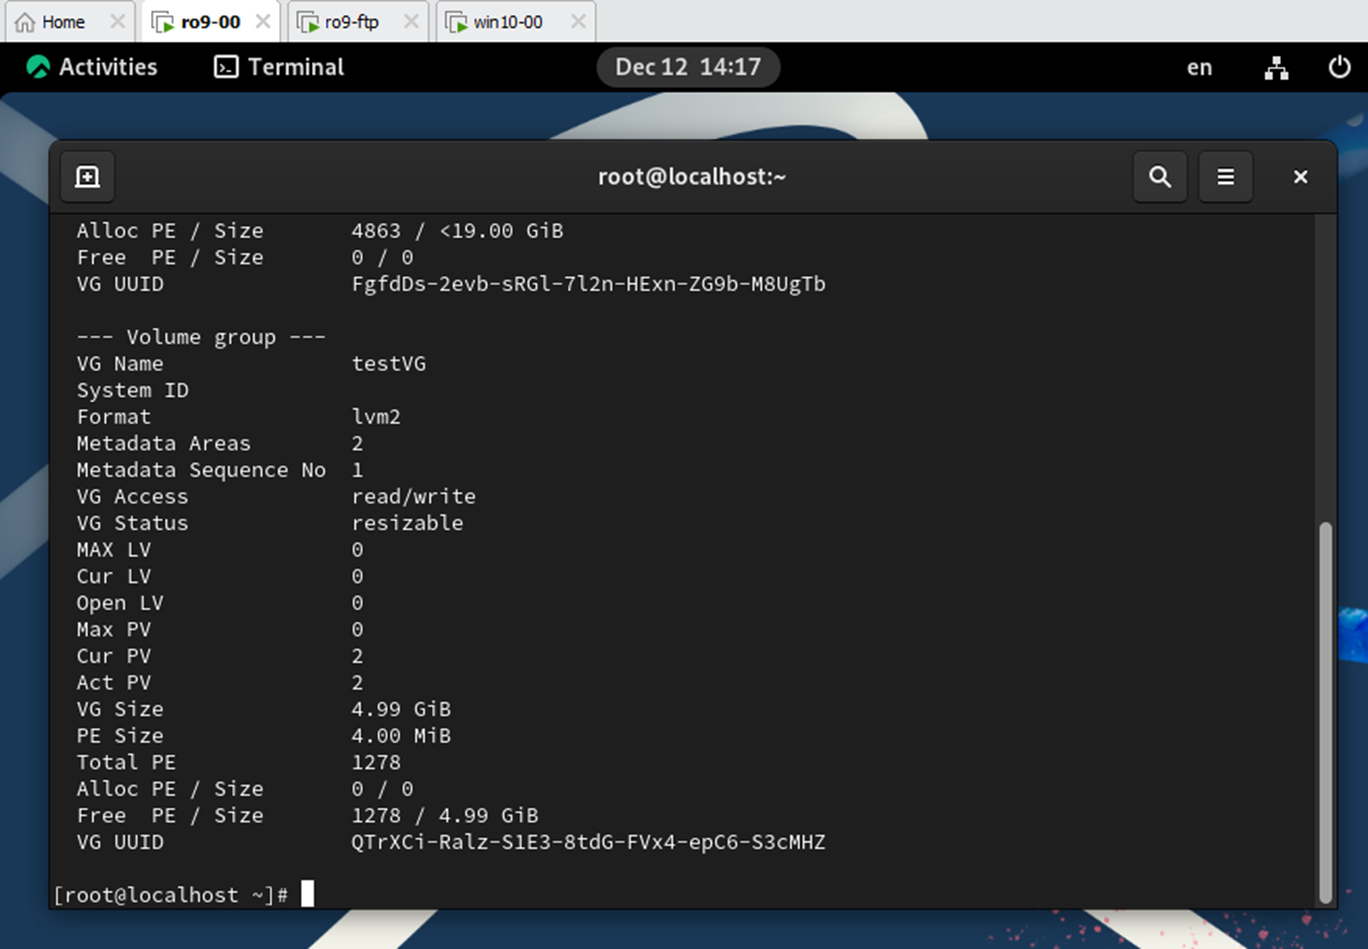Click the terminal scrollbar thumb

(1326, 712)
